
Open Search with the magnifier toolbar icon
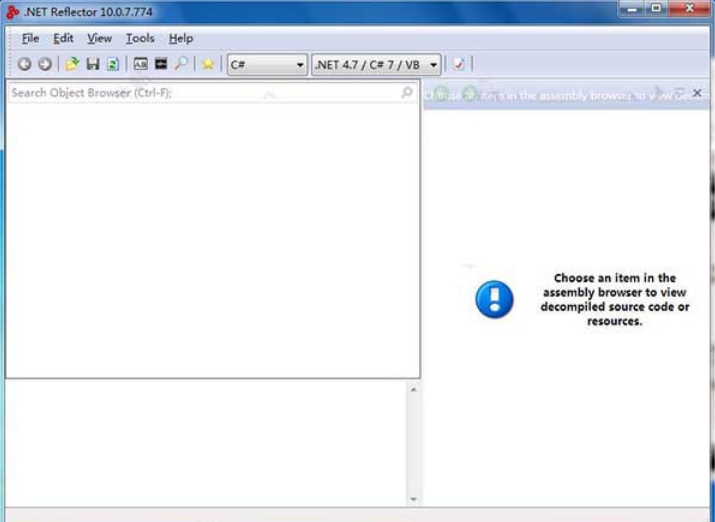click(x=181, y=64)
